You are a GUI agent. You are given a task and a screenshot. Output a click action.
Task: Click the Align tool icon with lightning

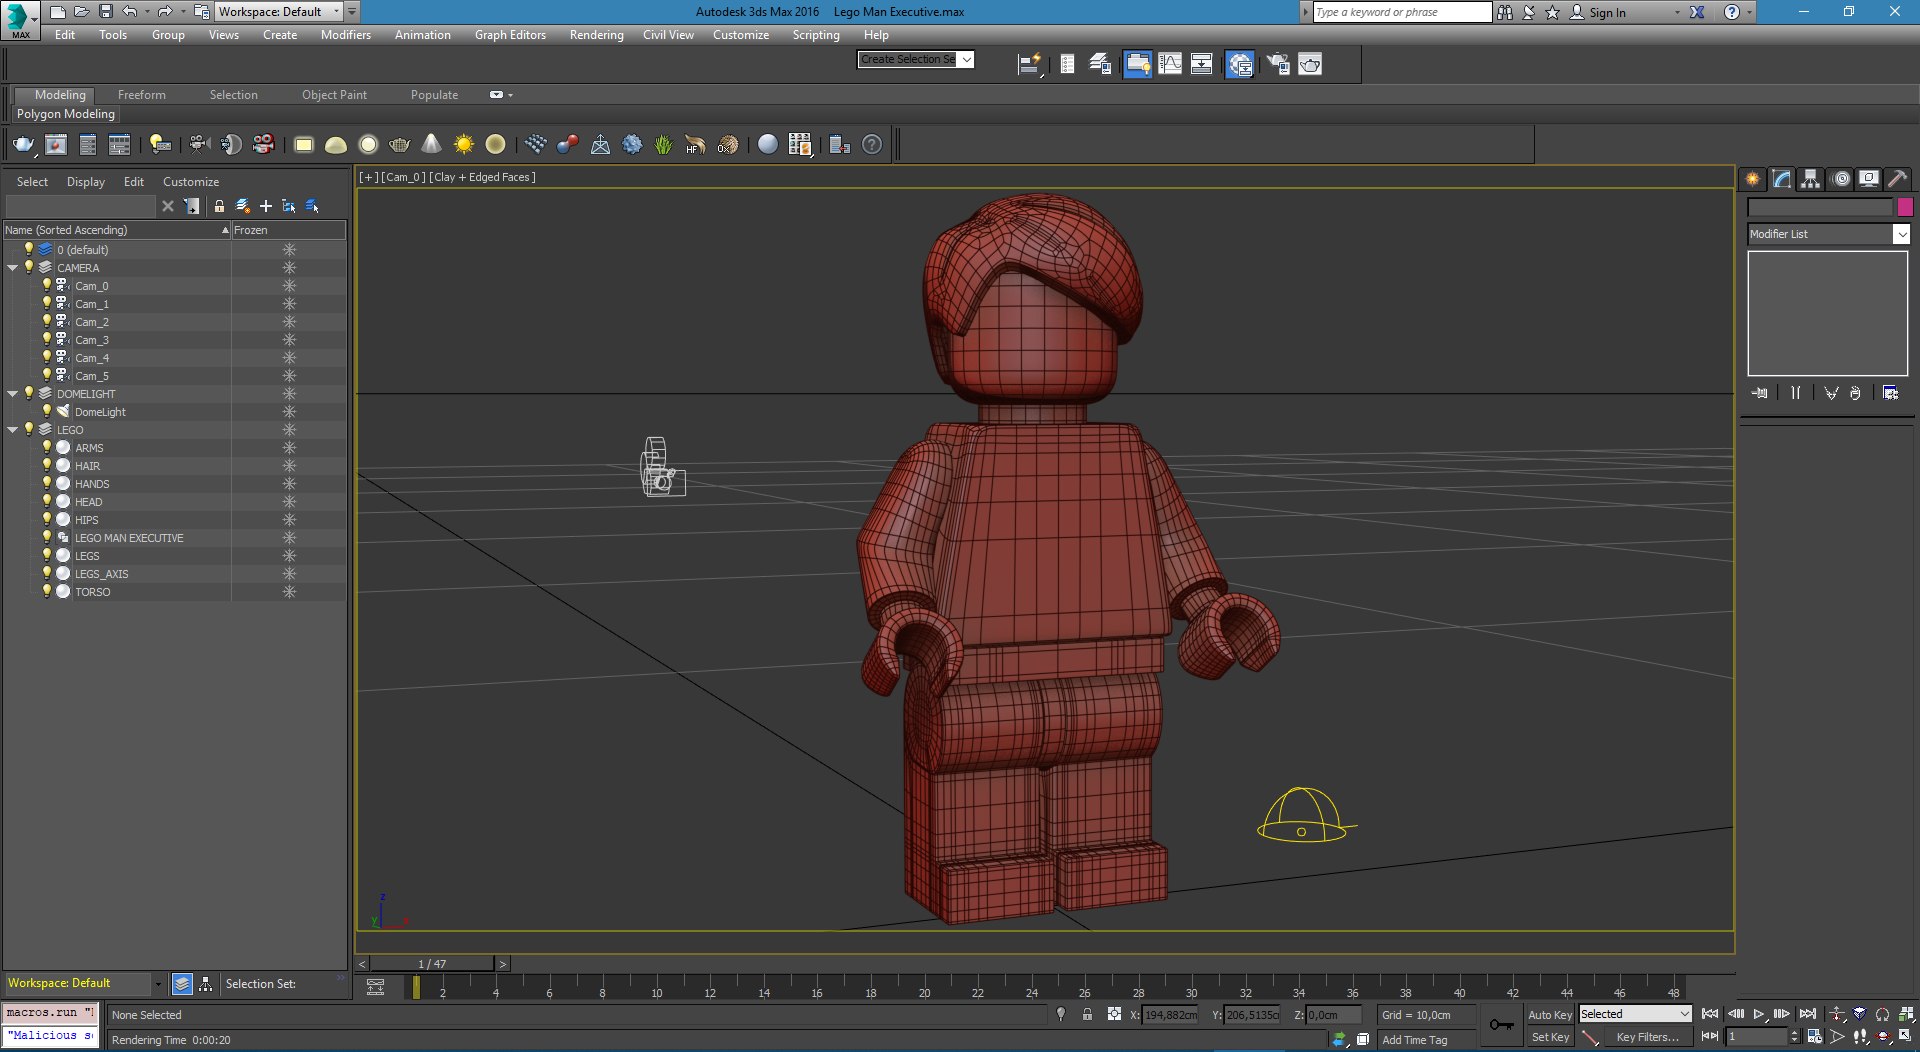point(1030,64)
